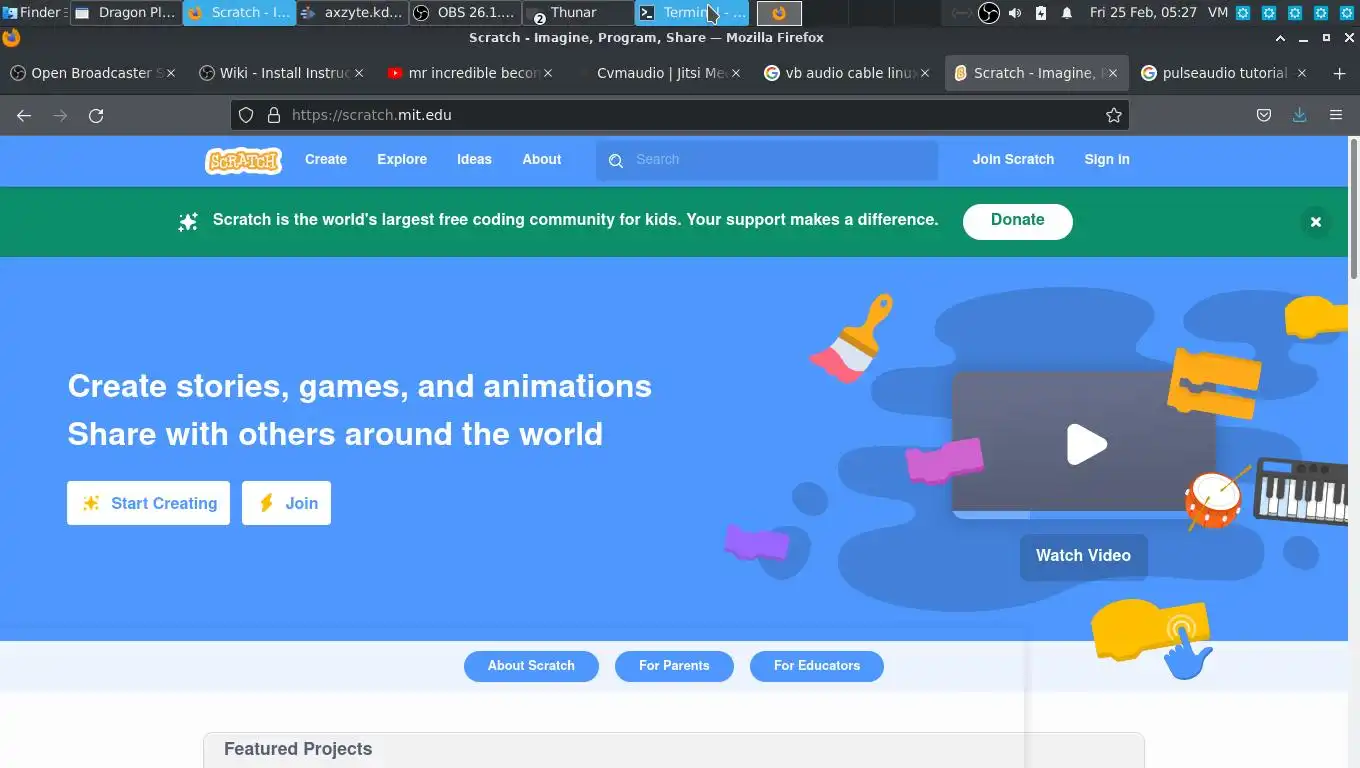Click Sign in
The image size is (1360, 768).
pyautogui.click(x=1107, y=160)
